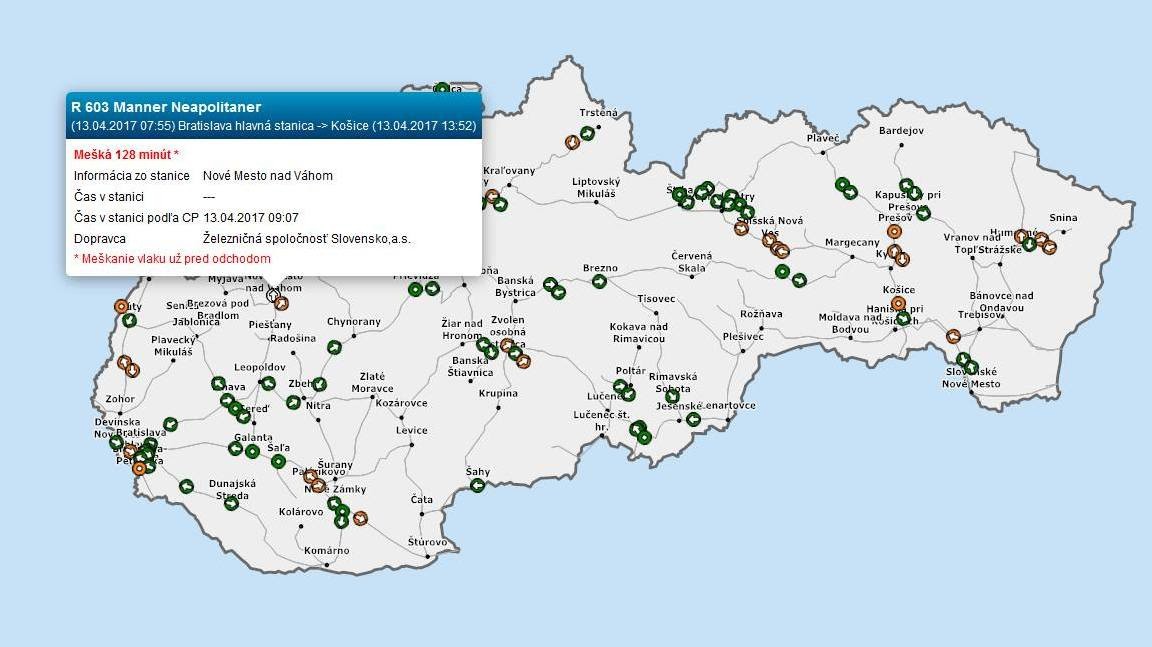Open the orange delayed train marker near Trstená
This screenshot has width=1152, height=647.
pyautogui.click(x=572, y=142)
